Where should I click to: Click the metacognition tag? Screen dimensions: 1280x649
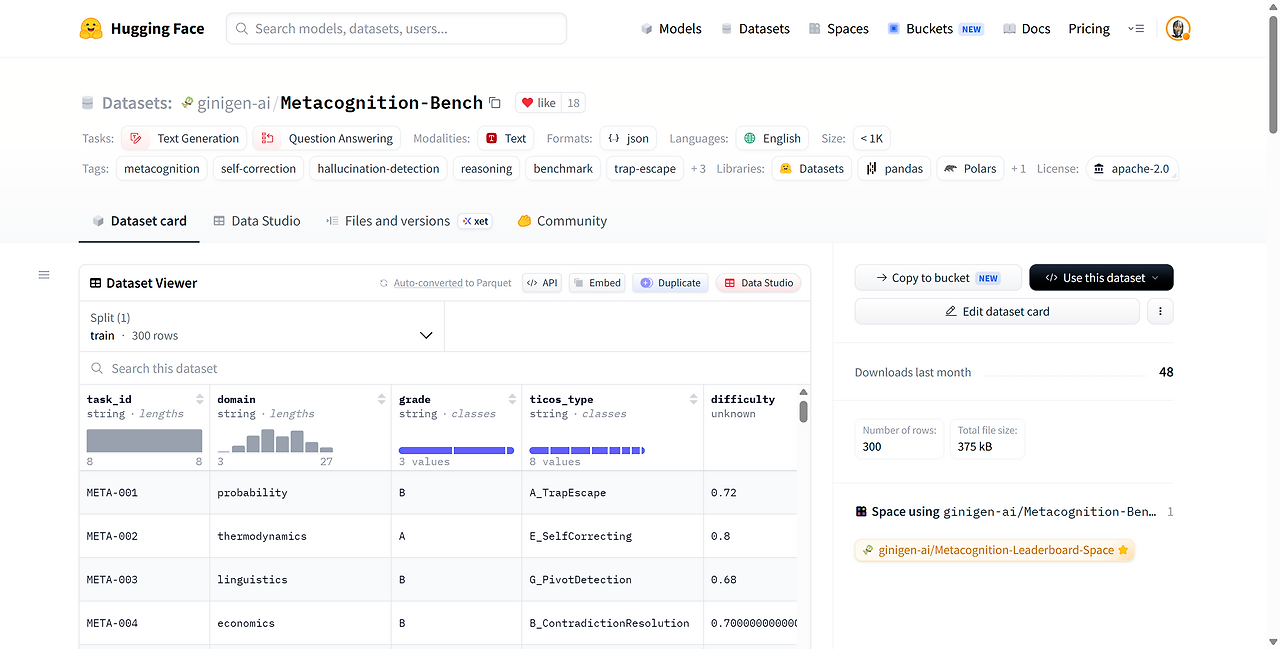tap(162, 169)
